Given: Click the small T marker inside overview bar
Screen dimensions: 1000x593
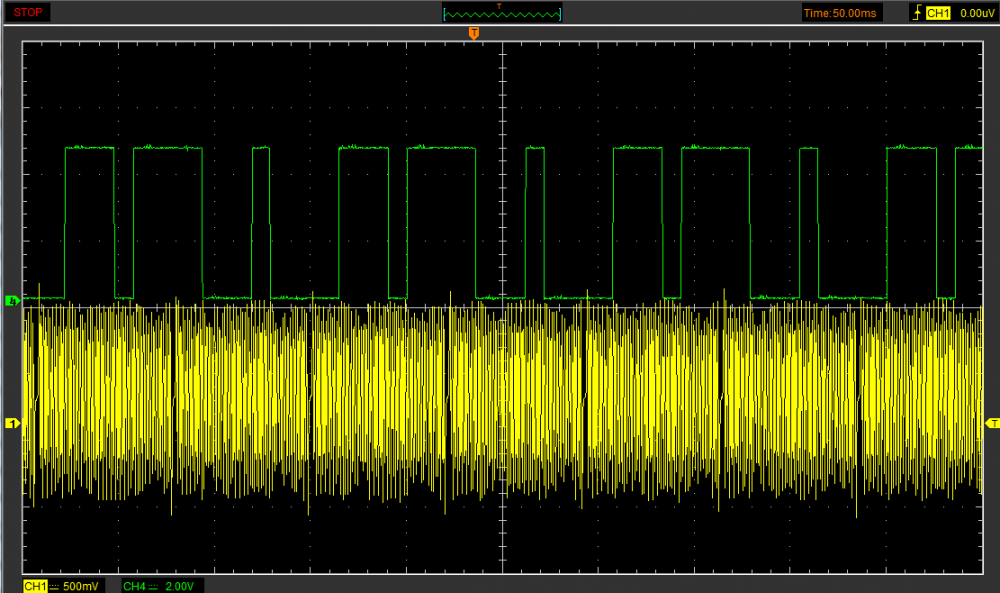Looking at the screenshot, I should 499,6.
